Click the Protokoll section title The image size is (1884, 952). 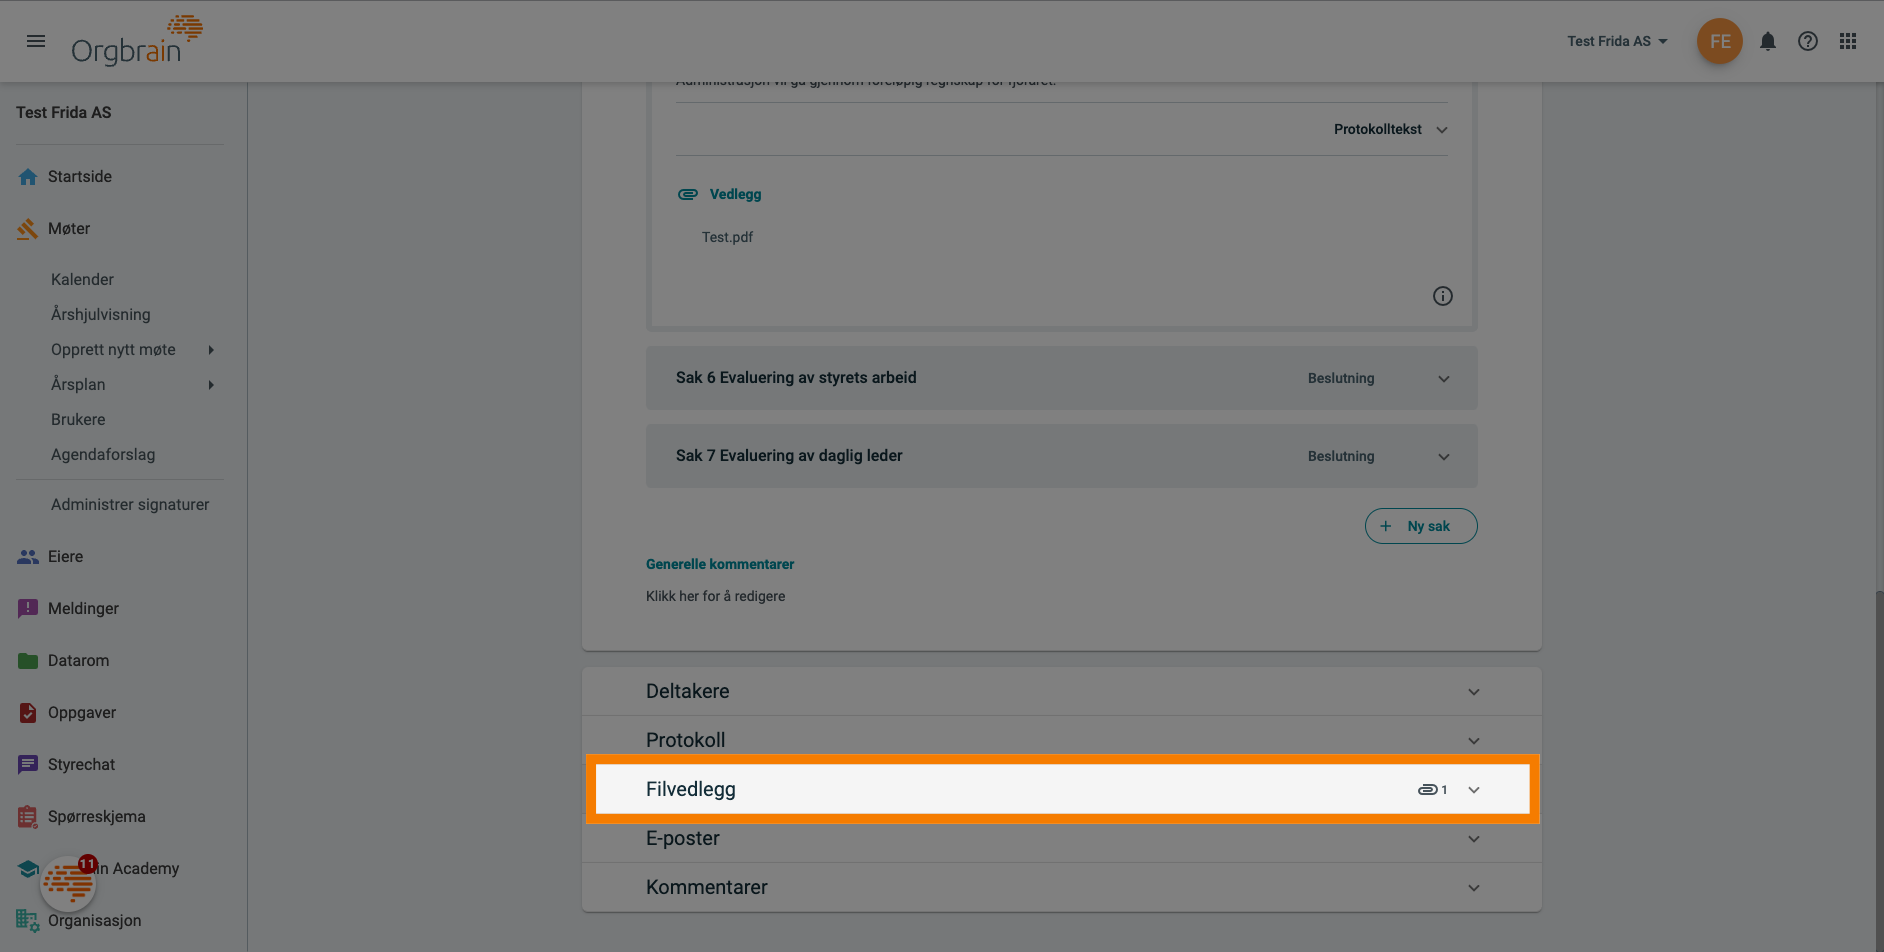[x=686, y=741]
